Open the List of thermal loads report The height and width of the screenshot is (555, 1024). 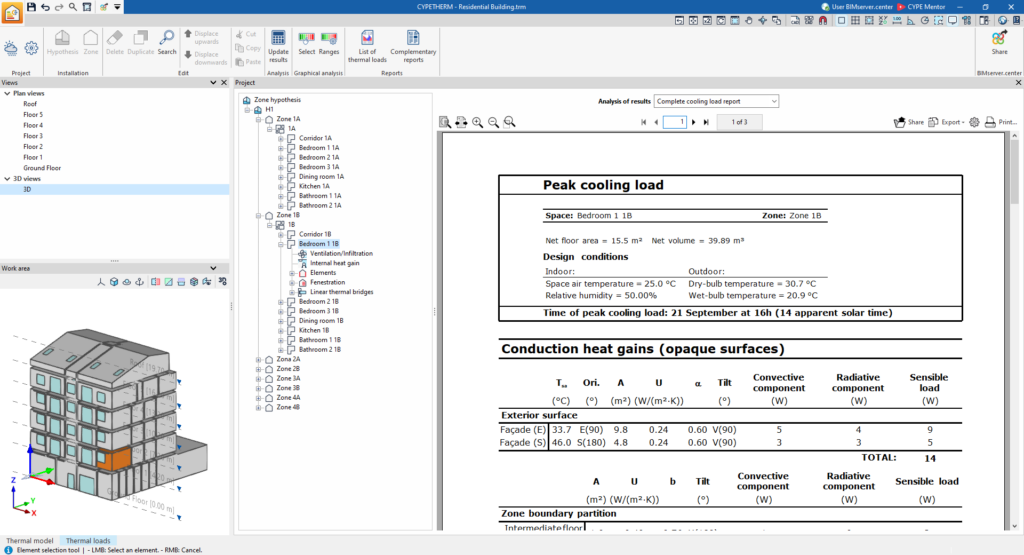[367, 46]
